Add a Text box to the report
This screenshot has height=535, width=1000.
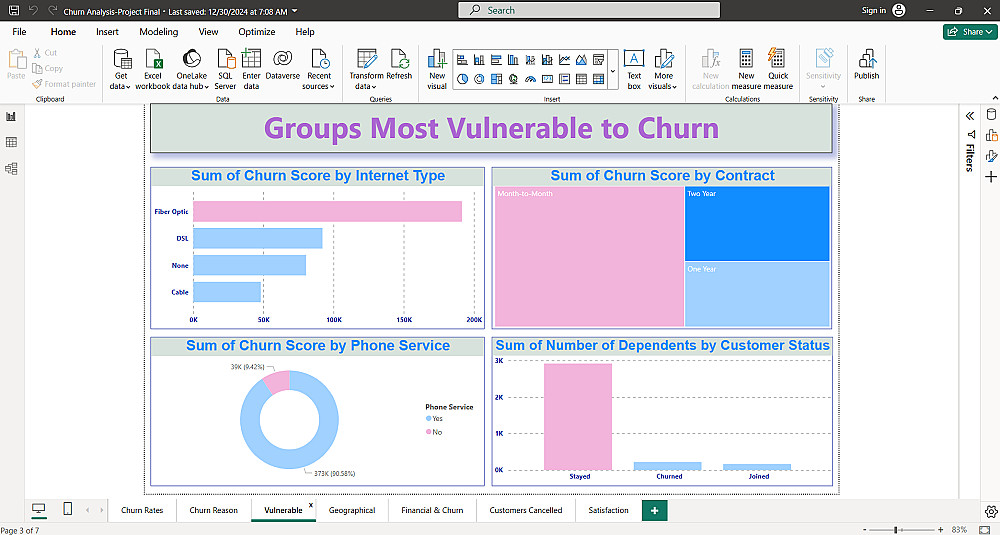click(634, 70)
